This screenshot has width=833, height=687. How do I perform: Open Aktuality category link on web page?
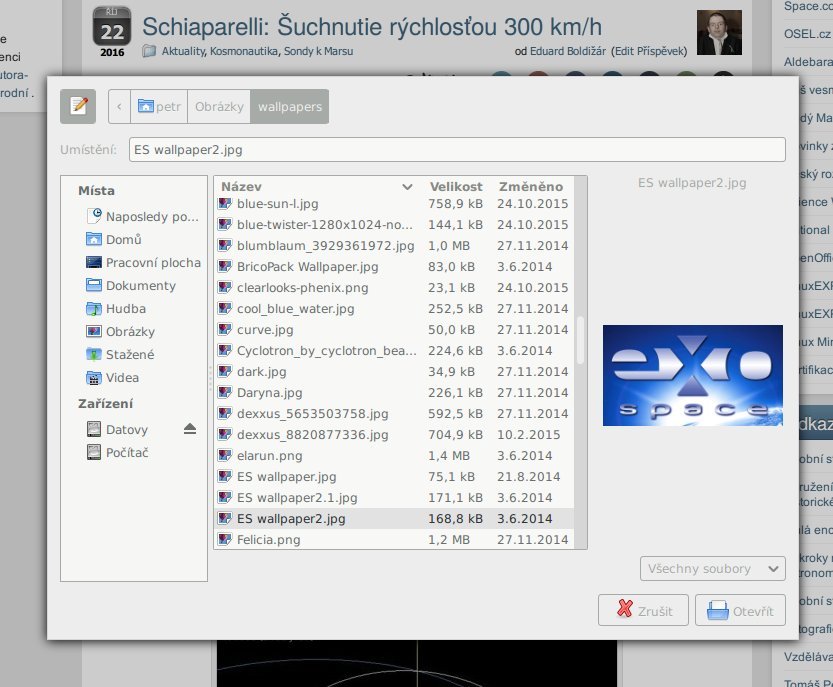[183, 52]
